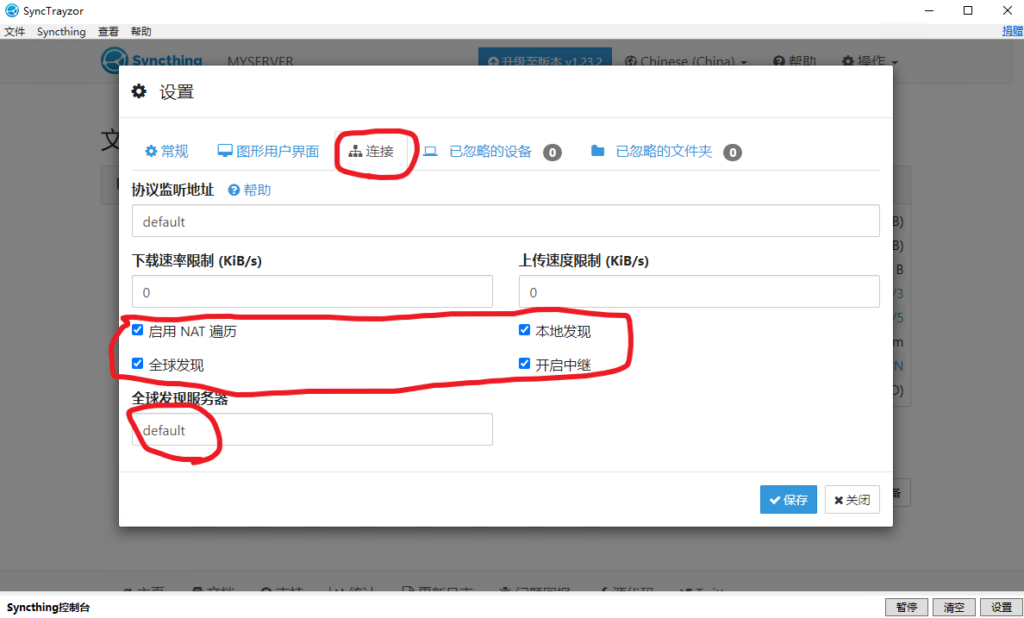
Task: Toggle the 全球发现 checkbox
Action: click(138, 363)
